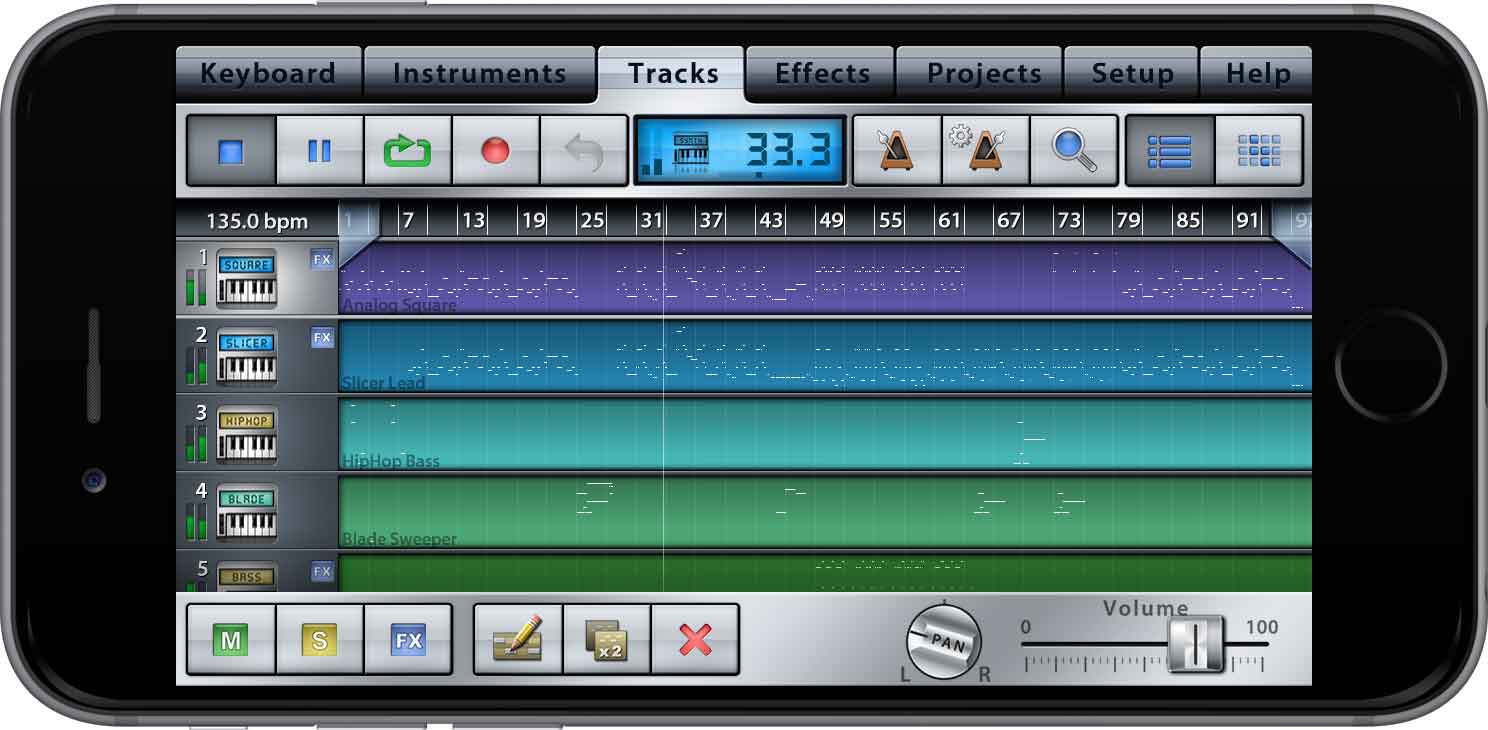Switch to the Effects tab
The height and width of the screenshot is (730, 1488).
point(822,74)
